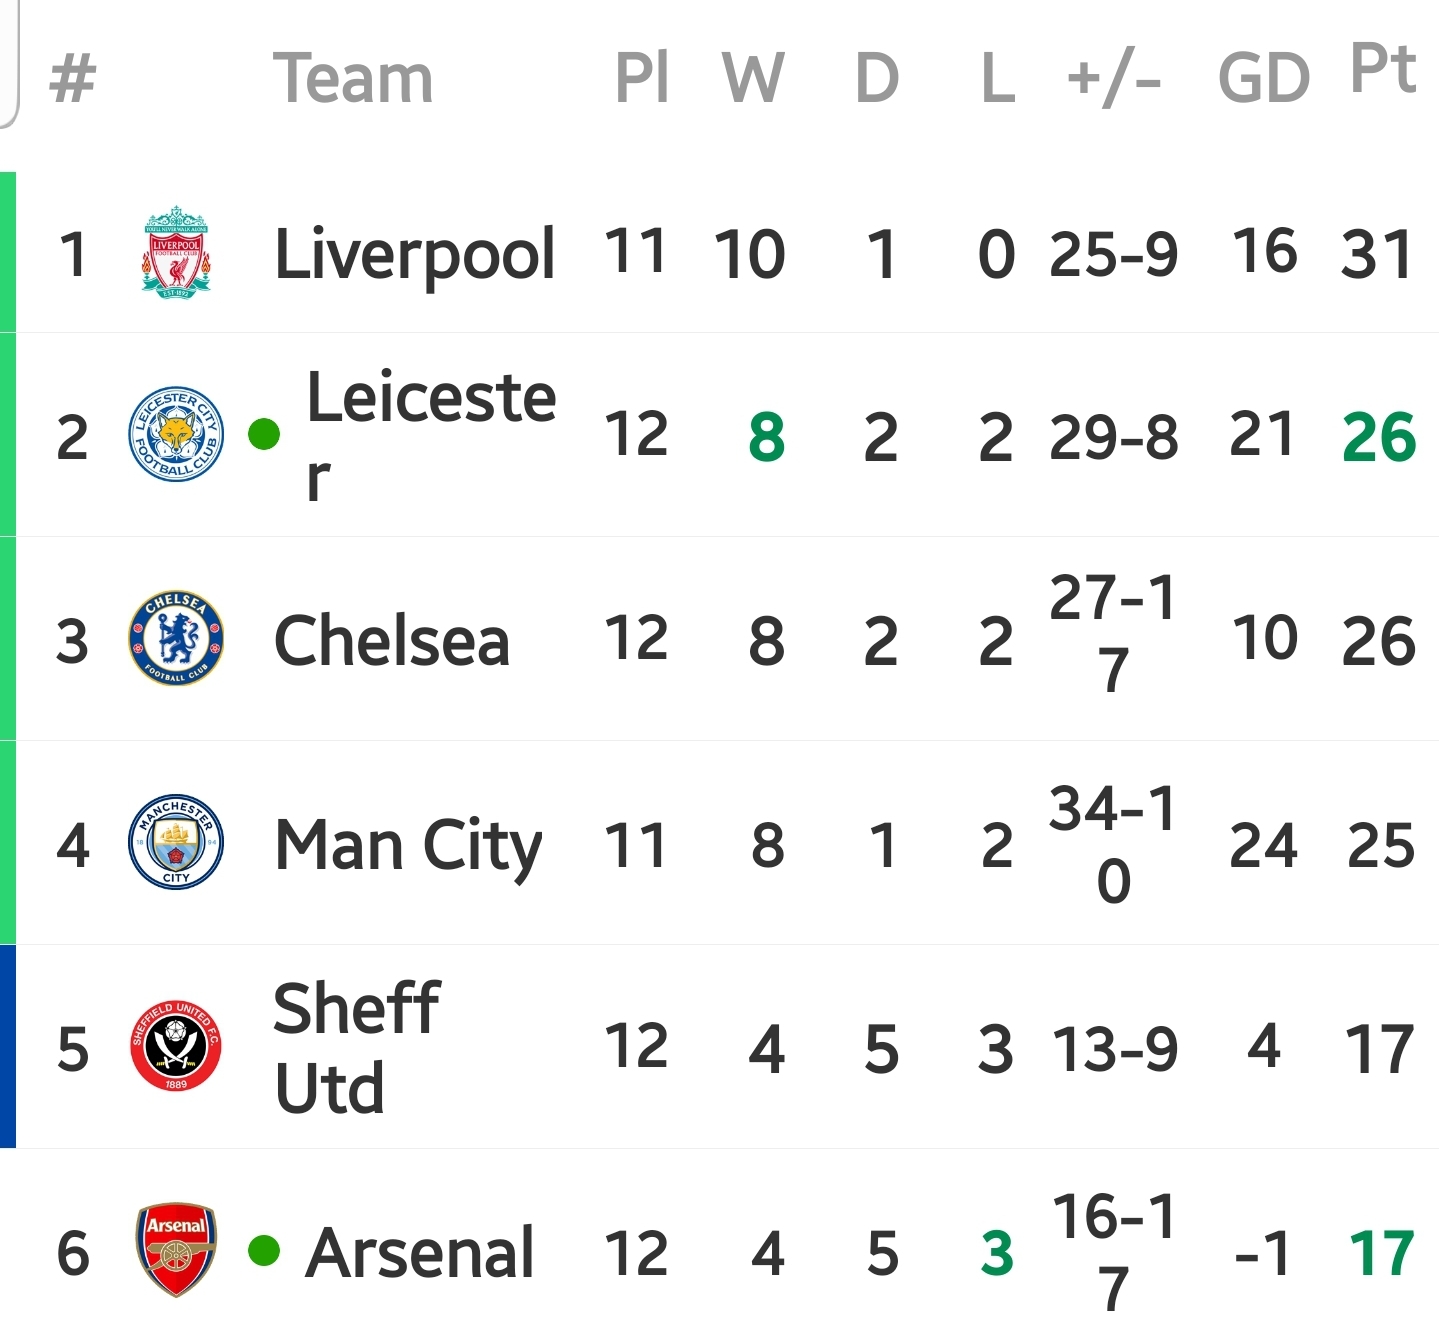1439x1344 pixels.
Task: Open the Chelsea team name link
Action: [x=392, y=640]
